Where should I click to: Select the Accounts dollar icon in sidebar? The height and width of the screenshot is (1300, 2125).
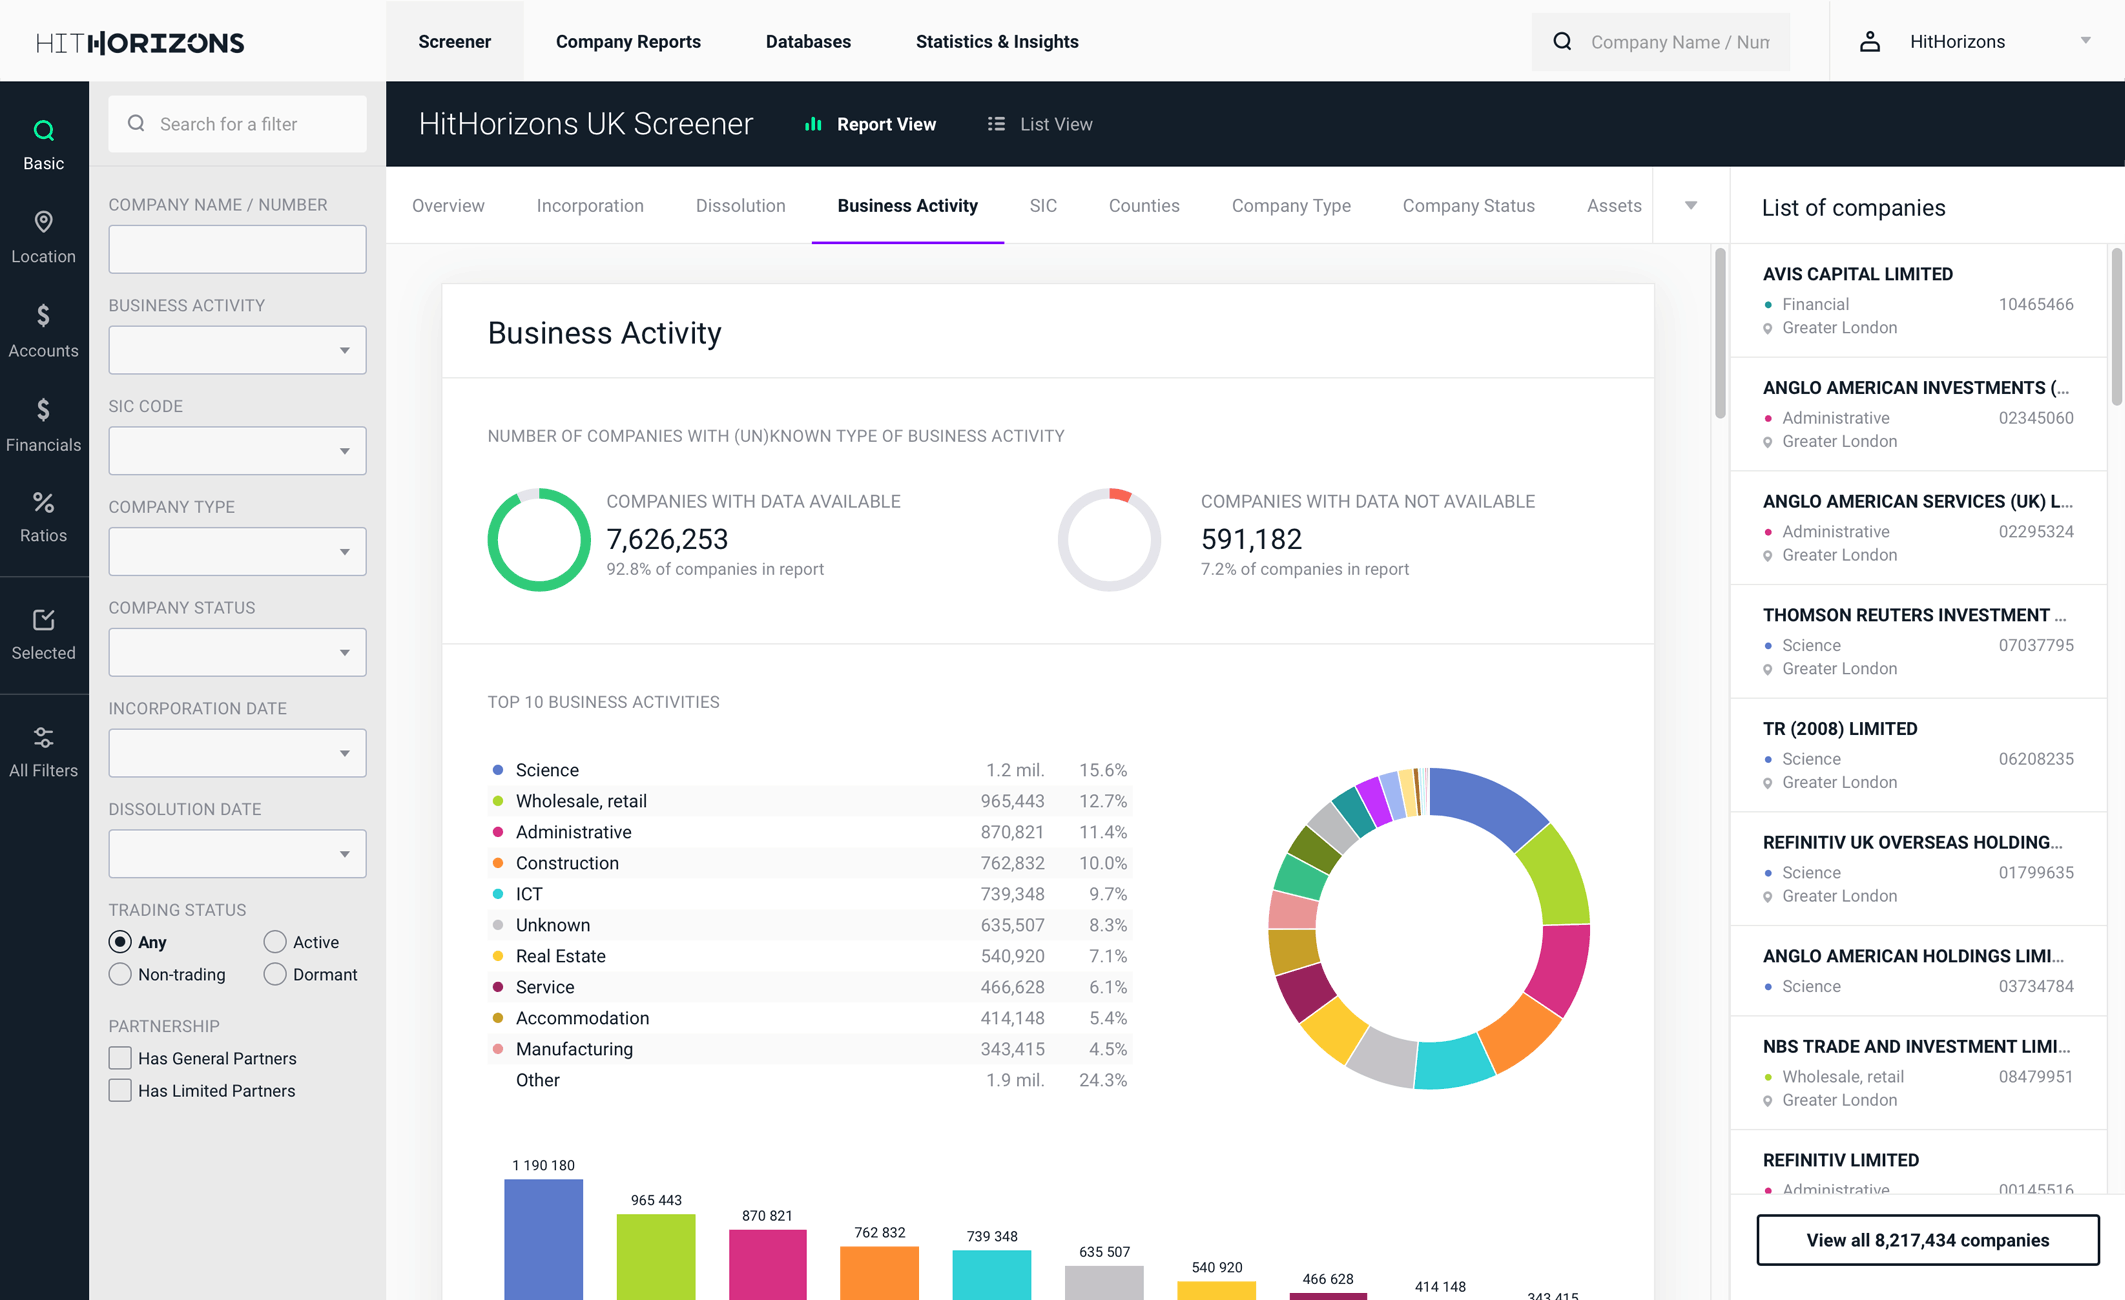point(43,316)
